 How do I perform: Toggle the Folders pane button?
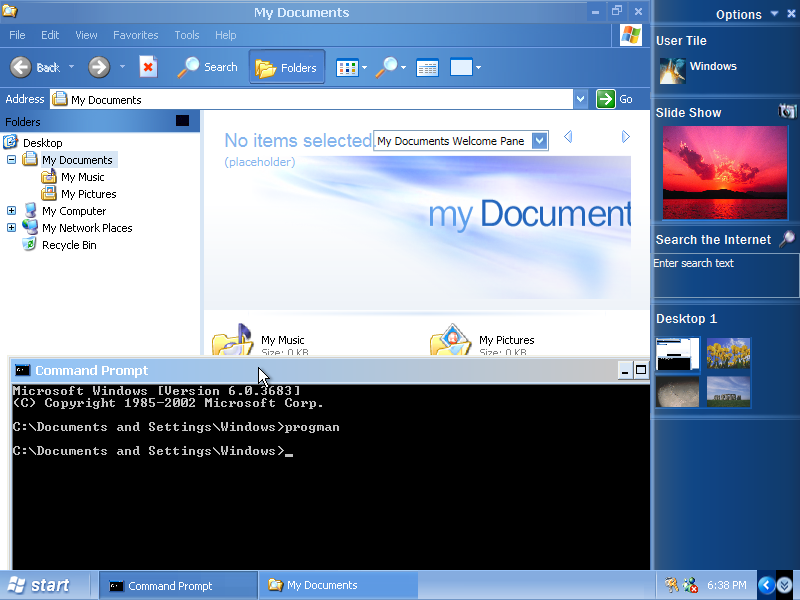(x=287, y=67)
